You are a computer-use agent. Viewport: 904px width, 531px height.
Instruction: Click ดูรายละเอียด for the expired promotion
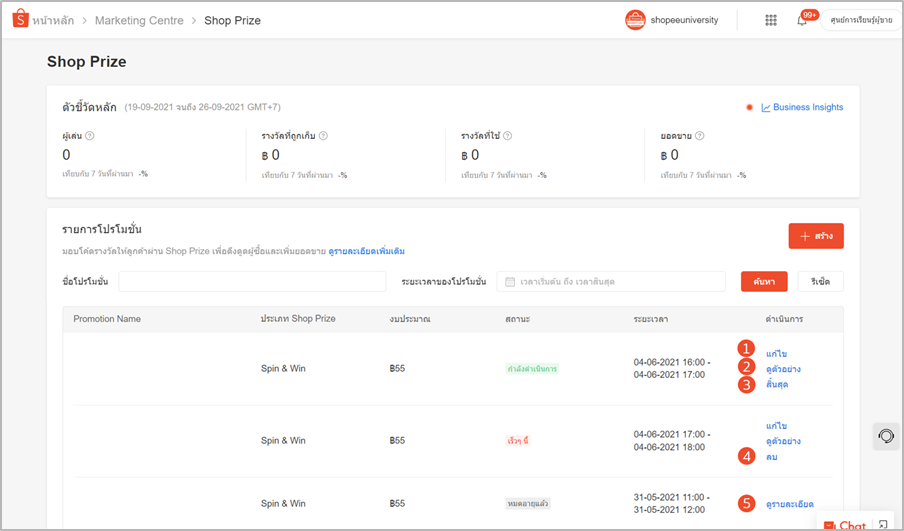point(790,504)
